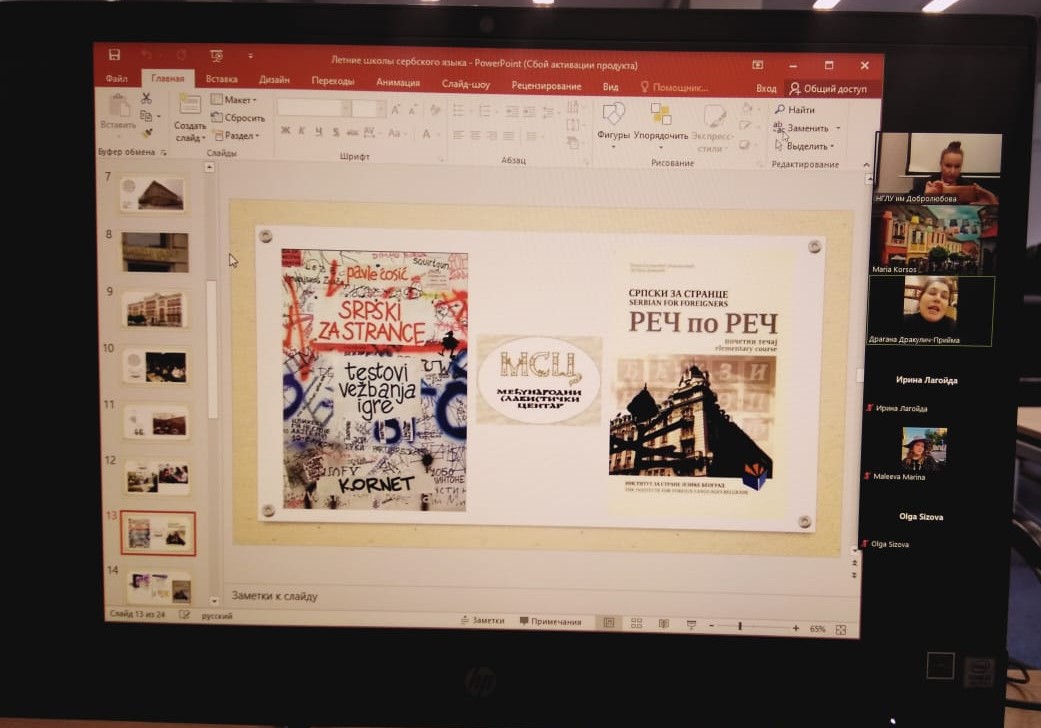Toggle the Notes (Заметки) pane
1041x728 pixels.
(x=483, y=620)
